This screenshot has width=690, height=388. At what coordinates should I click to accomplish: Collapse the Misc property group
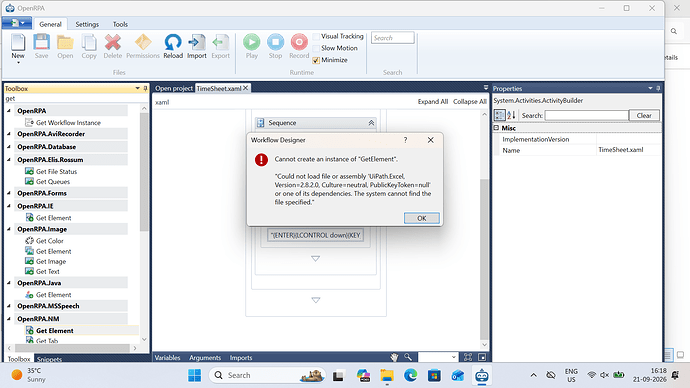point(496,128)
